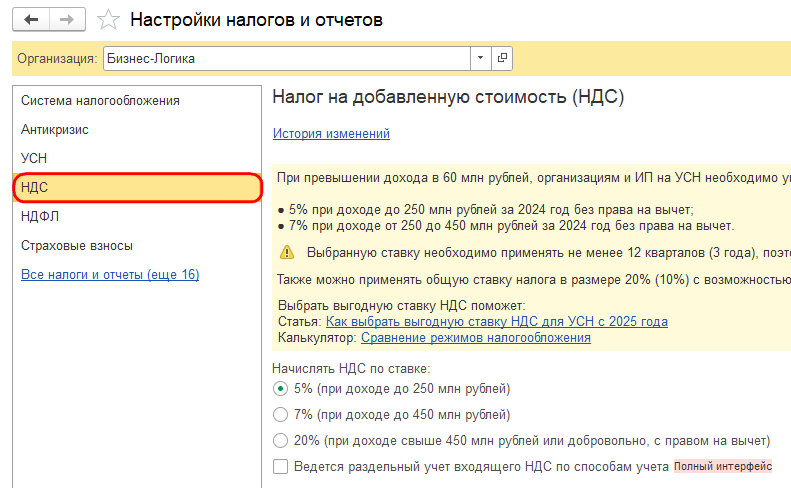This screenshot has width=791, height=488.
Task: Go back with the left arrow button
Action: click(31, 20)
